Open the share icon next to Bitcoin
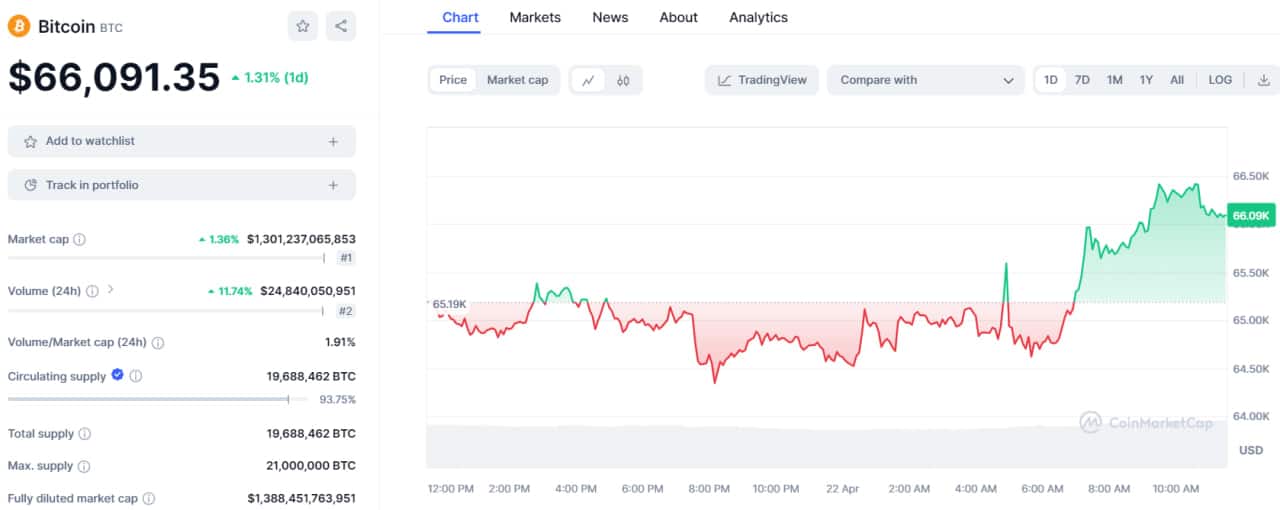Viewport: 1280px width, 510px height. [x=341, y=26]
